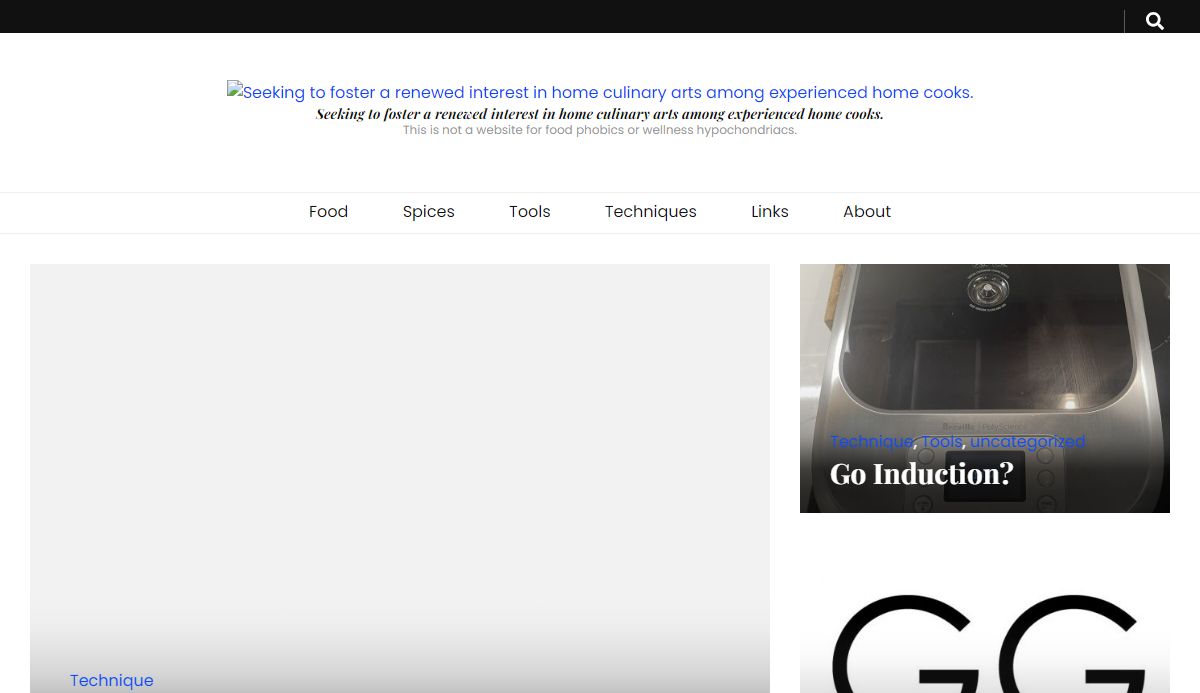Viewport: 1200px width, 693px height.
Task: Open the Spices menu
Action: point(428,212)
